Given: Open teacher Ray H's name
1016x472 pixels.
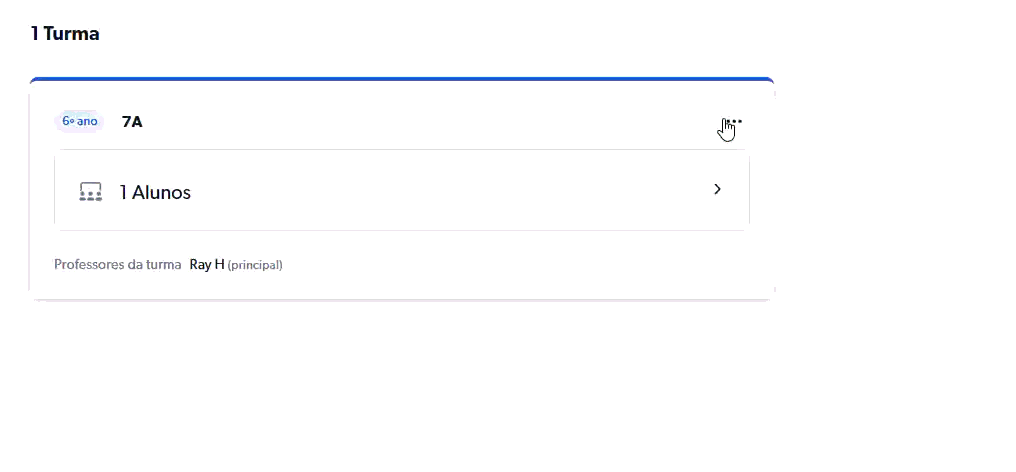Looking at the screenshot, I should coord(206,265).
